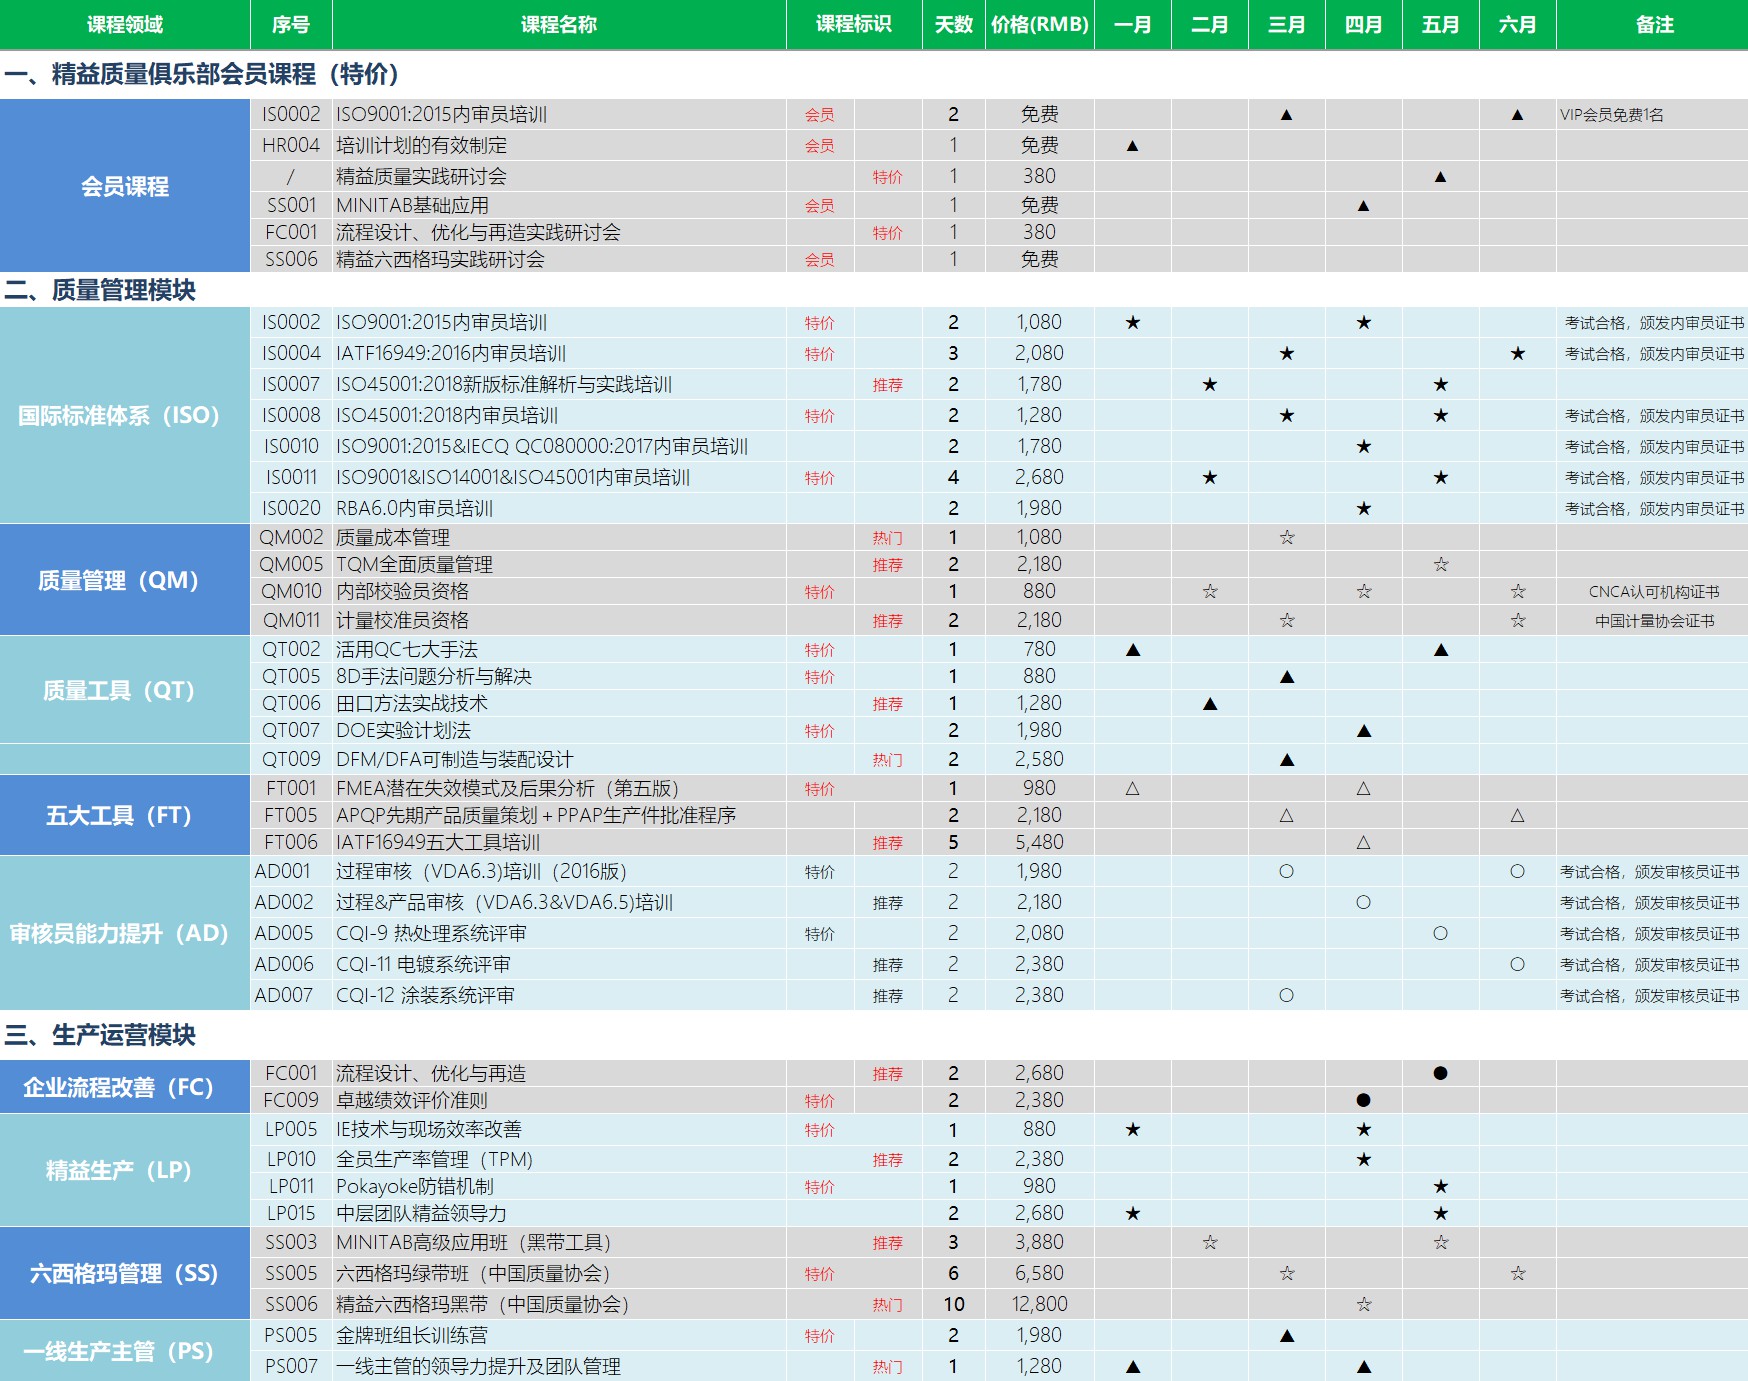Click the 质量工具（QT）category cell
1748x1381 pixels.
pyautogui.click(x=124, y=690)
